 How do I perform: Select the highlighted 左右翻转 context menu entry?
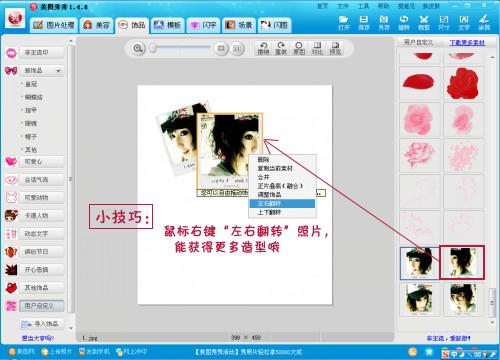pyautogui.click(x=283, y=203)
